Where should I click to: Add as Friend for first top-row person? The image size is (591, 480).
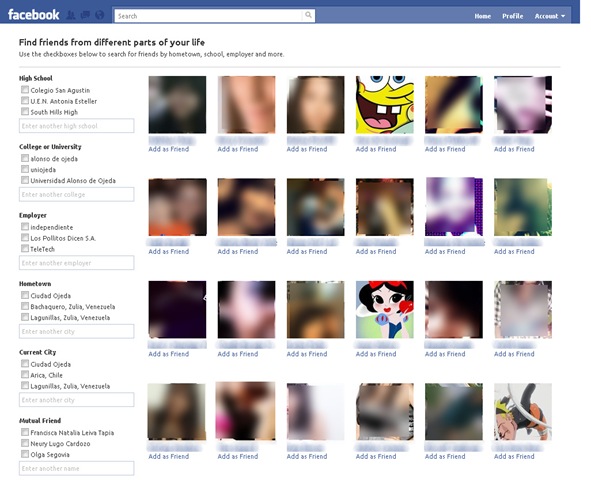click(168, 149)
